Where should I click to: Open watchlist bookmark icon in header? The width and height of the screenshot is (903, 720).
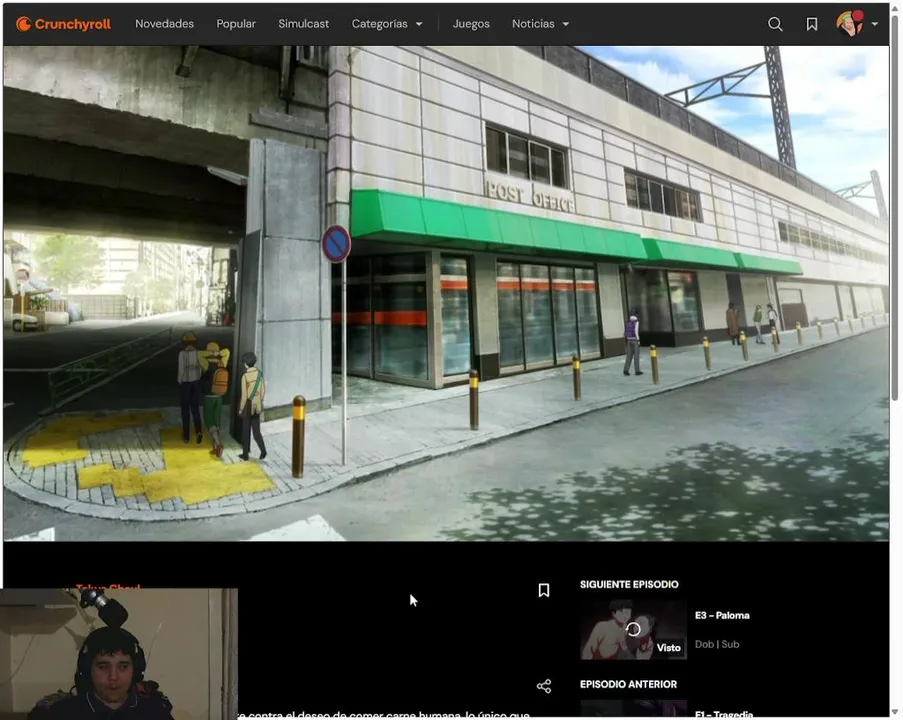[811, 24]
